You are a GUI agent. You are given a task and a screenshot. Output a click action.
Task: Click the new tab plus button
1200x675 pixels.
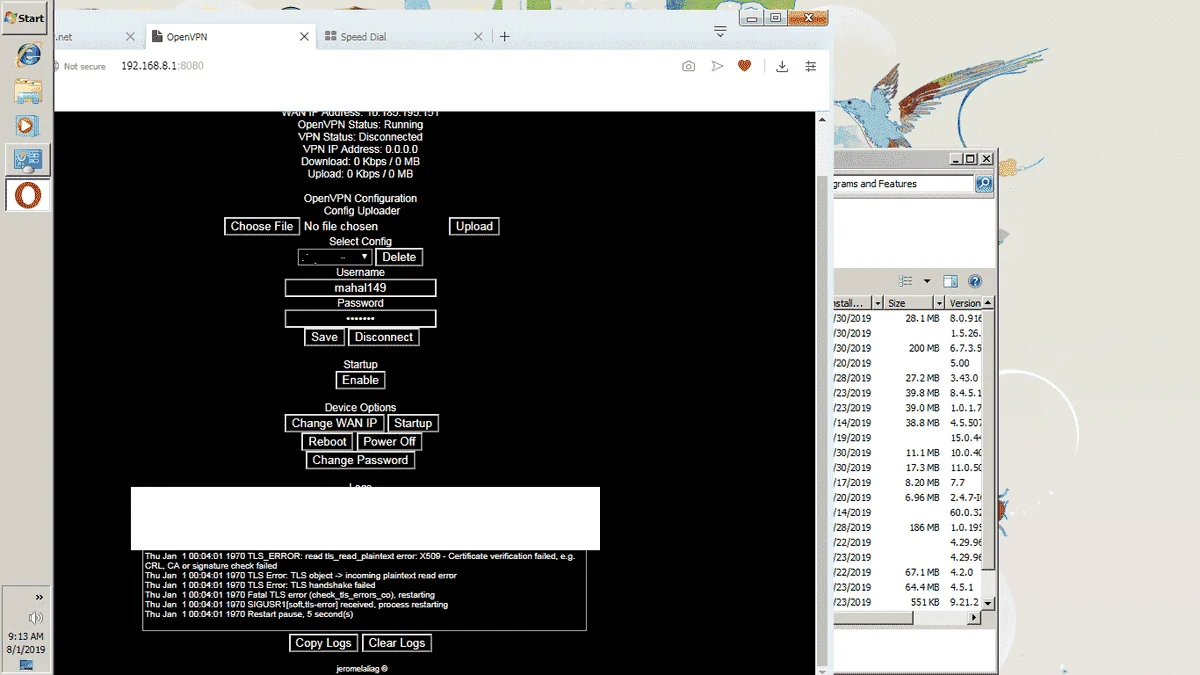[505, 37]
